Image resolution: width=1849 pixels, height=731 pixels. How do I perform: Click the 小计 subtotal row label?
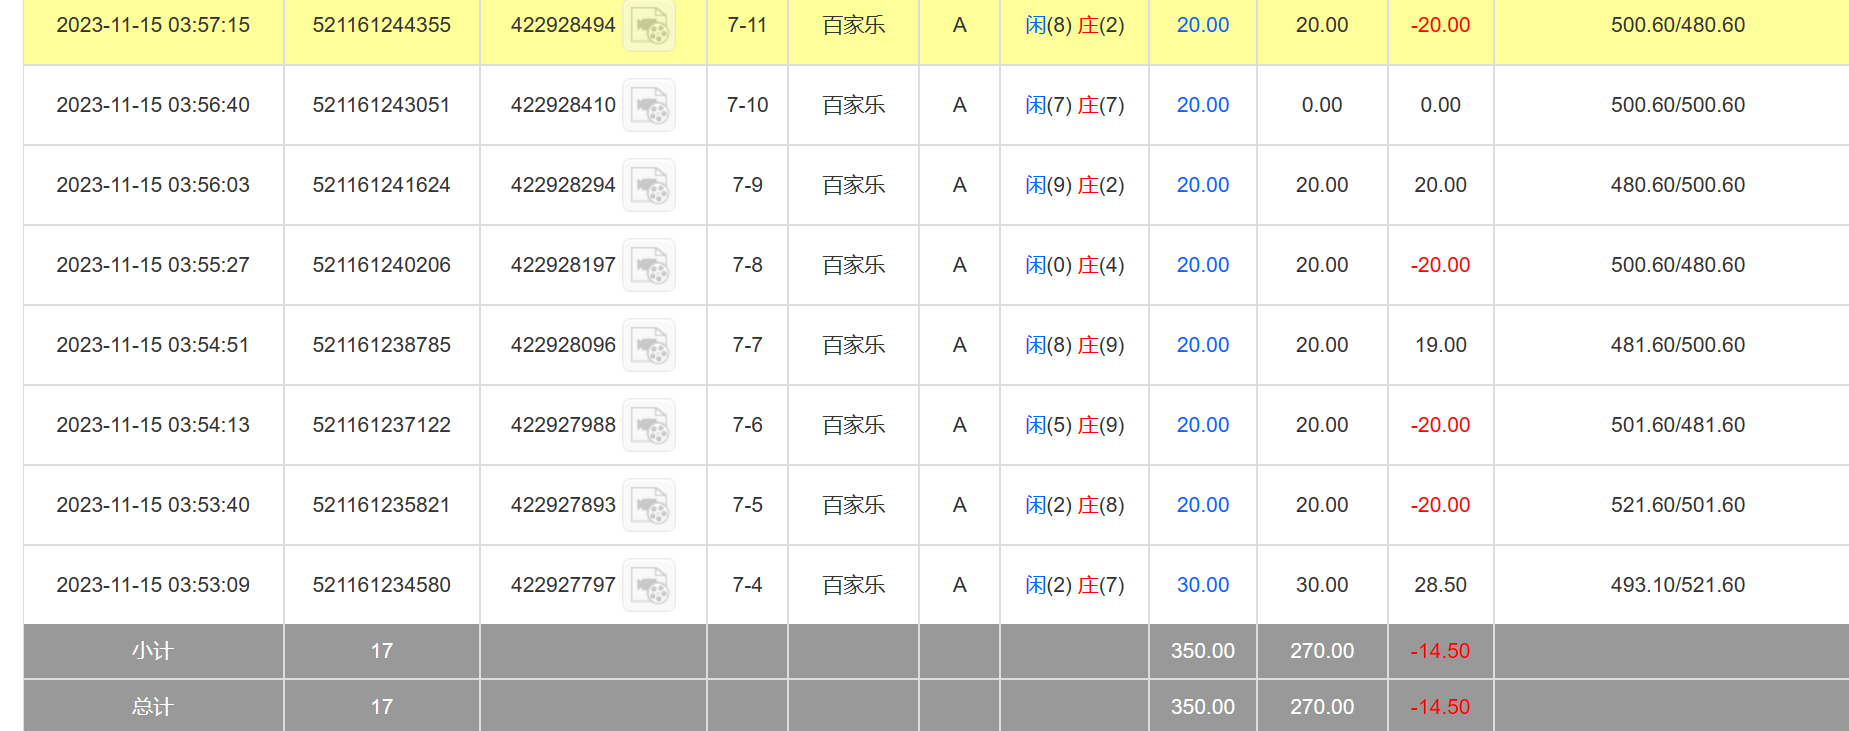click(153, 651)
